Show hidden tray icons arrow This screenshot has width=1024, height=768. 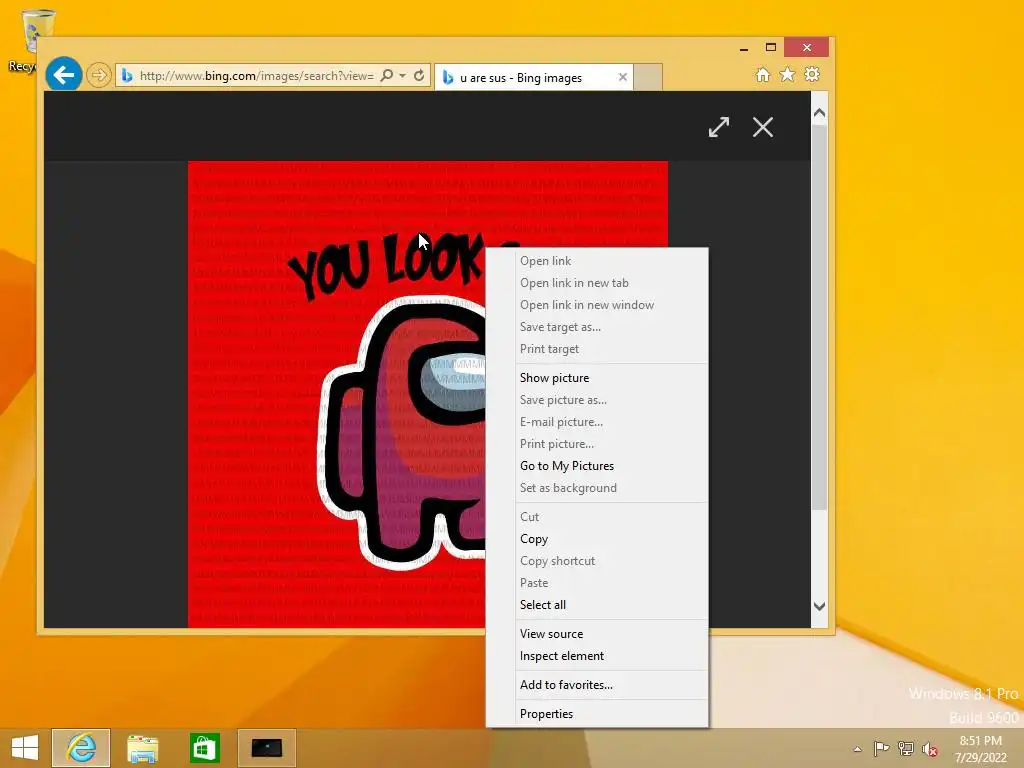pos(857,749)
